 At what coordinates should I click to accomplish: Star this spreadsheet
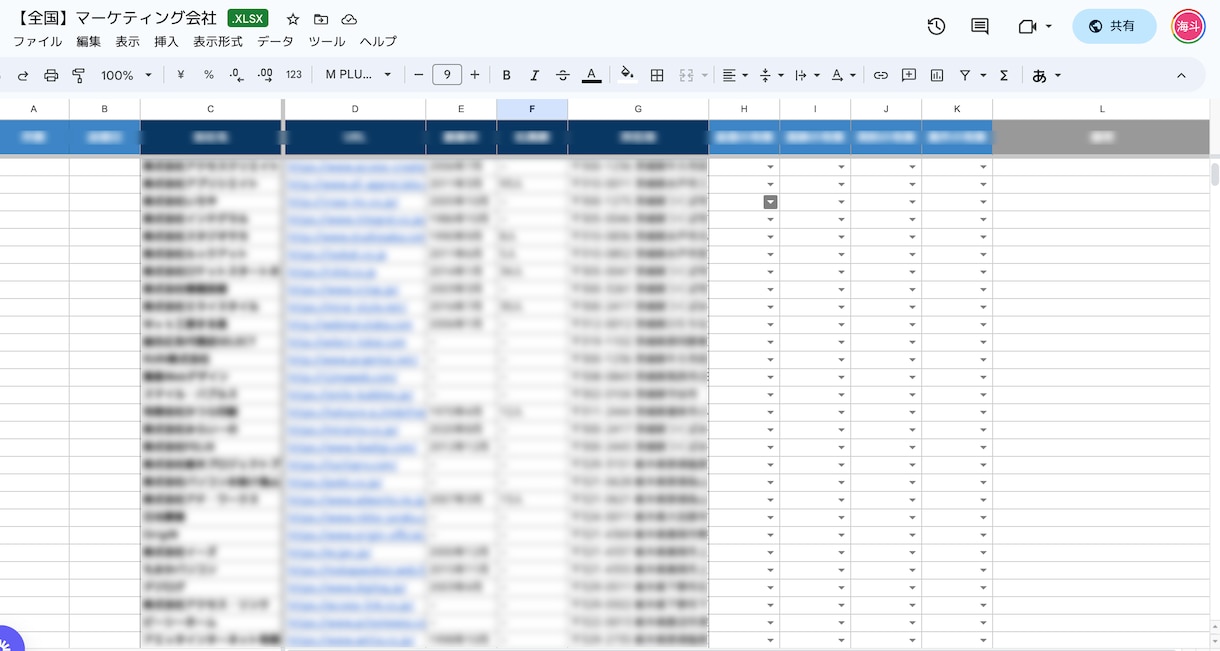pos(293,20)
